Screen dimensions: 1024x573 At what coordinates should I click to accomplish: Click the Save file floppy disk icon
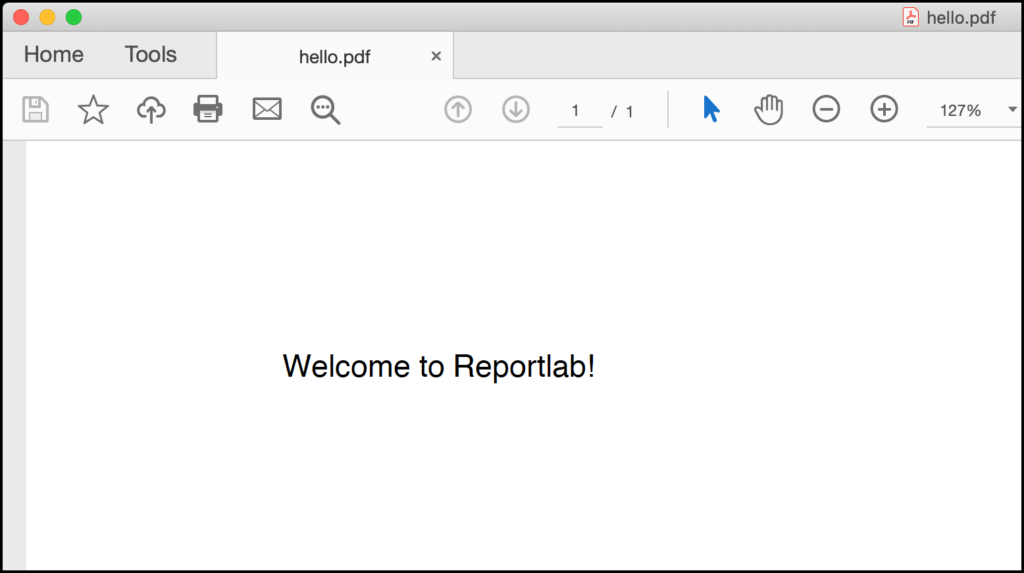[35, 109]
